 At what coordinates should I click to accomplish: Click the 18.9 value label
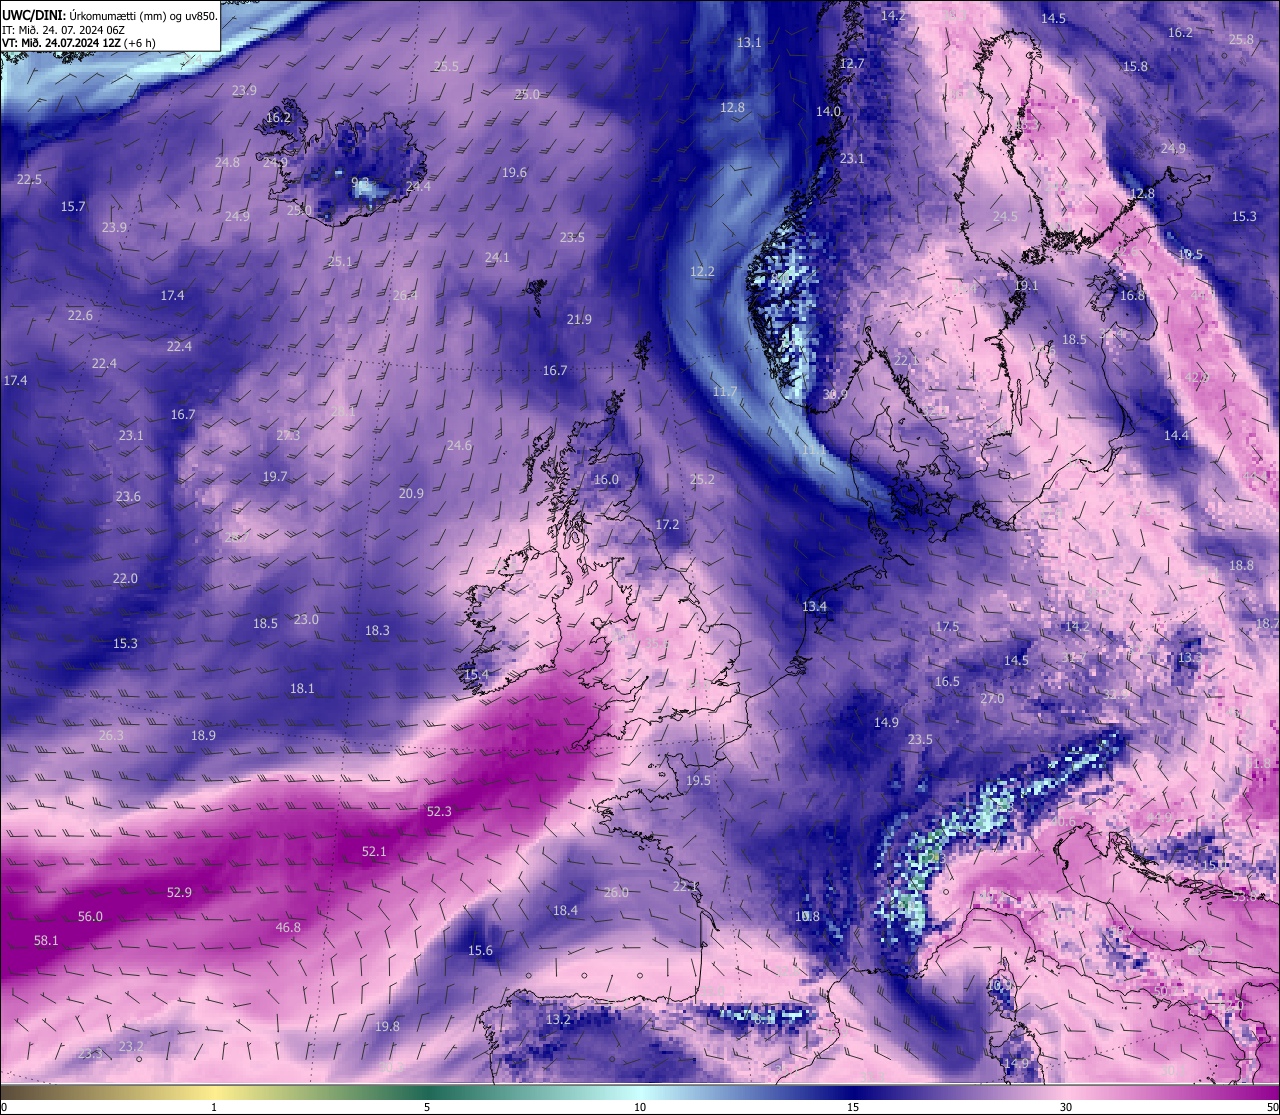pyautogui.click(x=203, y=736)
